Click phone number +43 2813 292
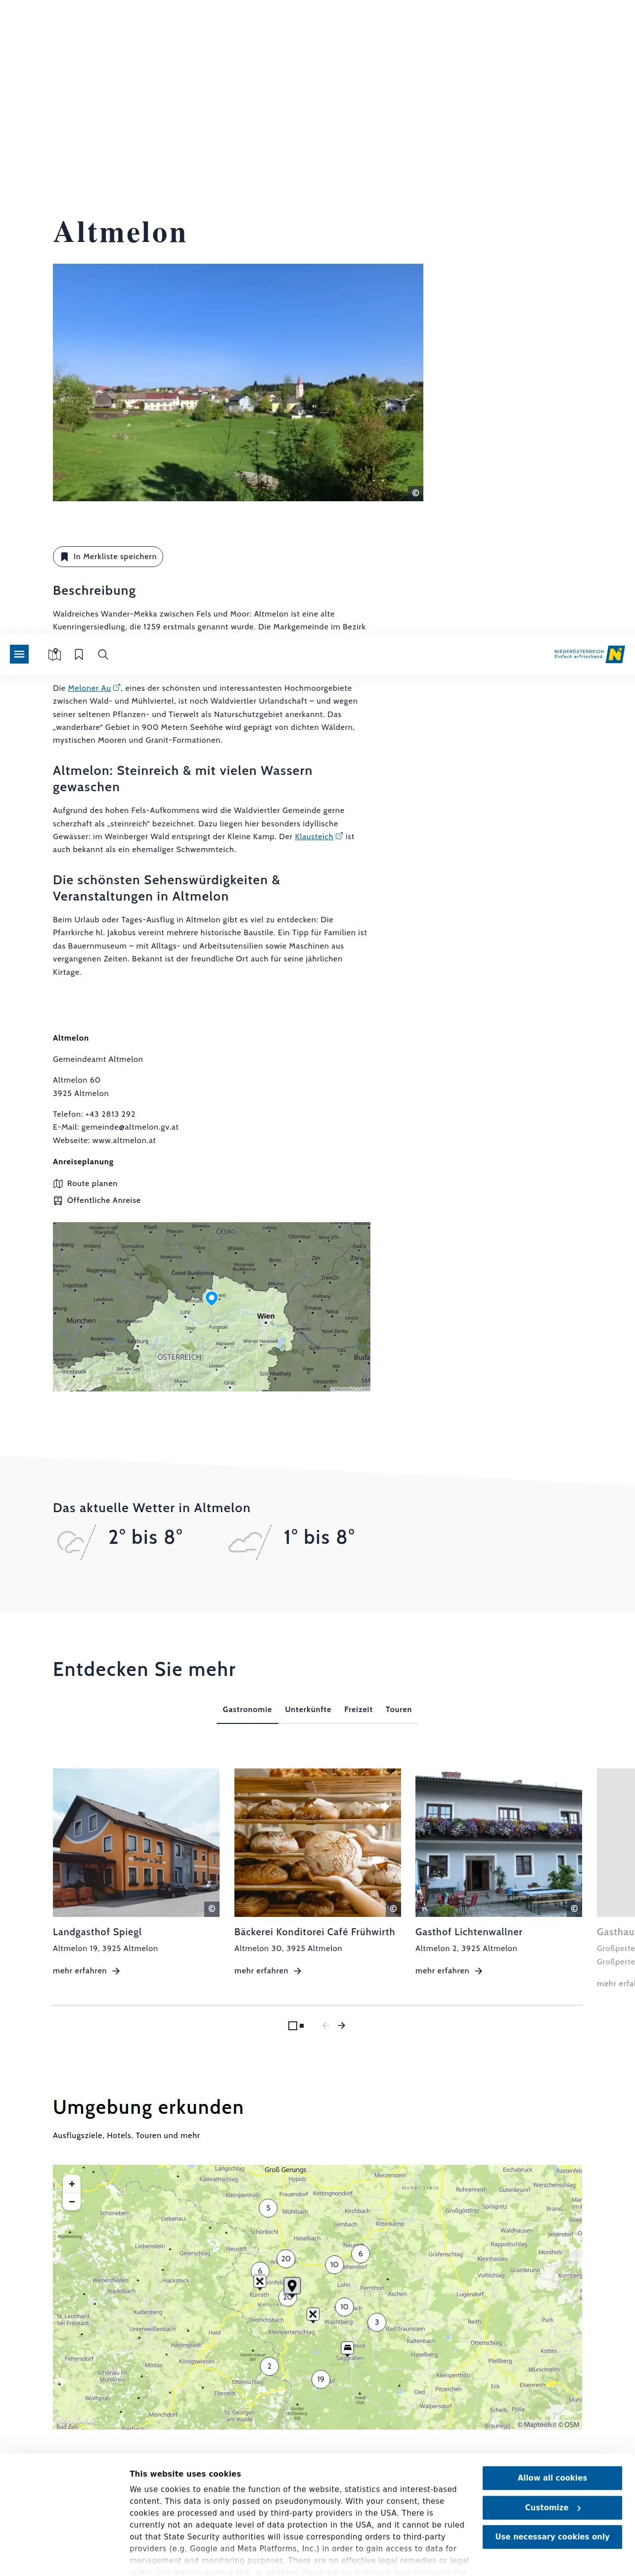The image size is (635, 2576). (110, 1114)
